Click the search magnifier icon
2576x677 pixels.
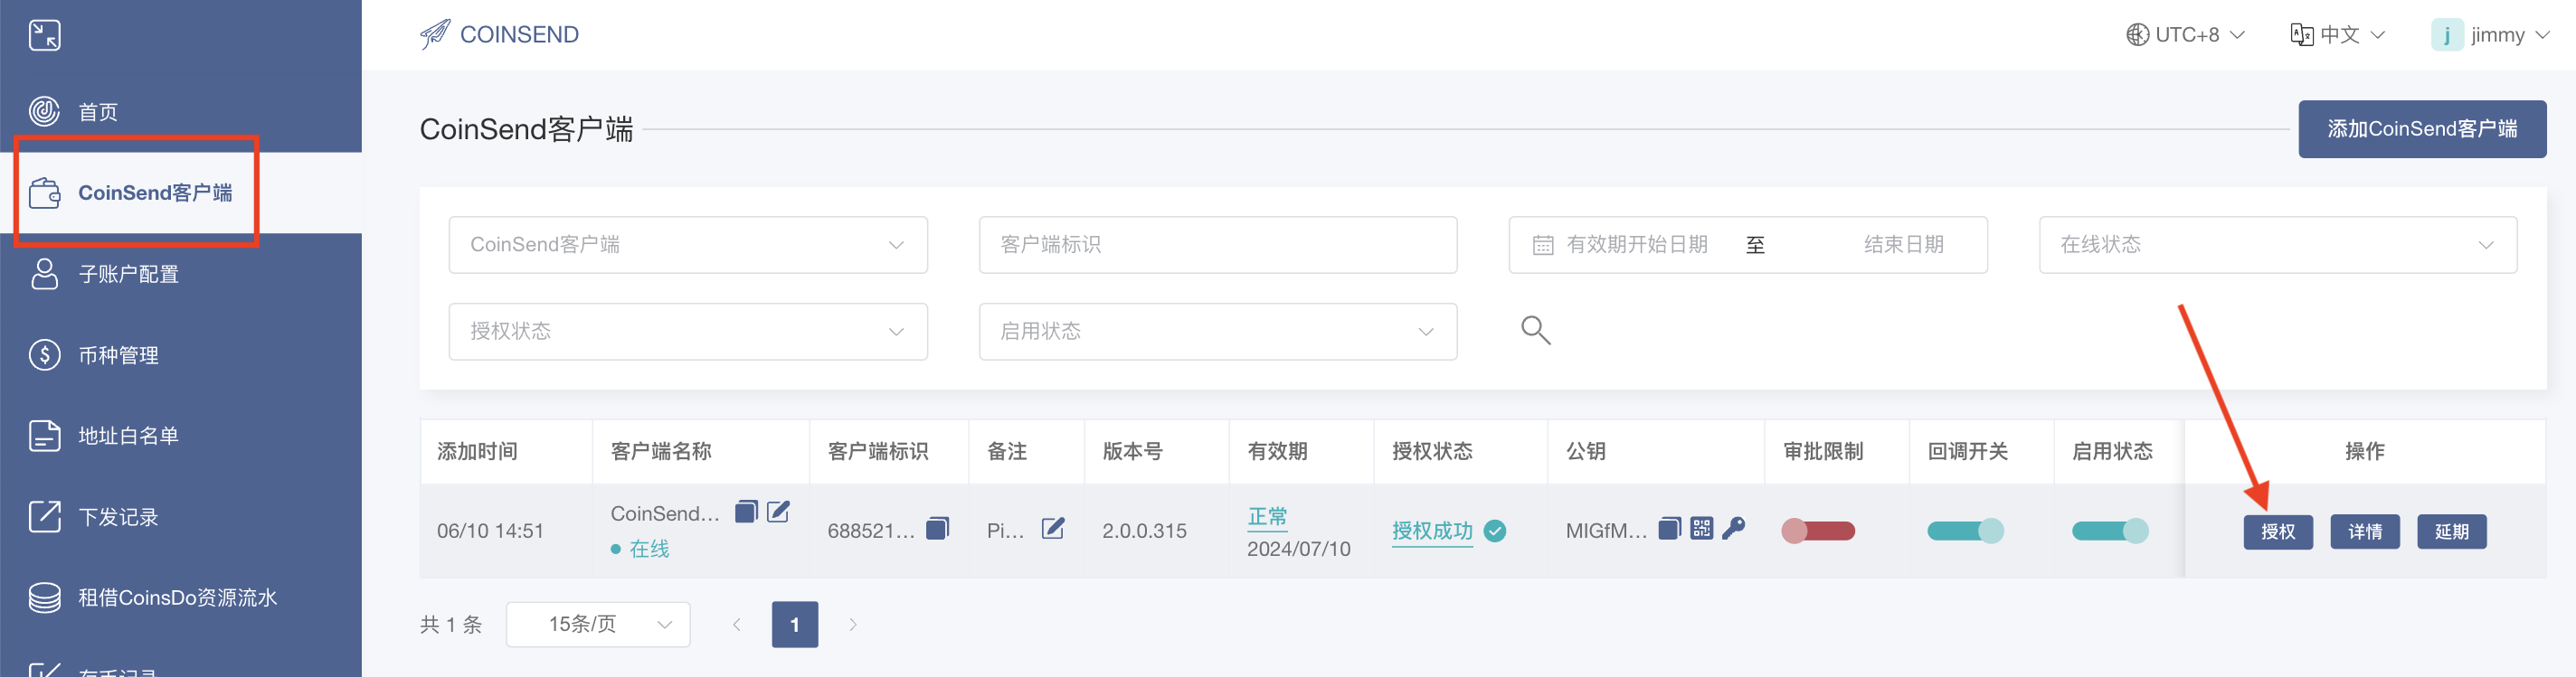1535,330
